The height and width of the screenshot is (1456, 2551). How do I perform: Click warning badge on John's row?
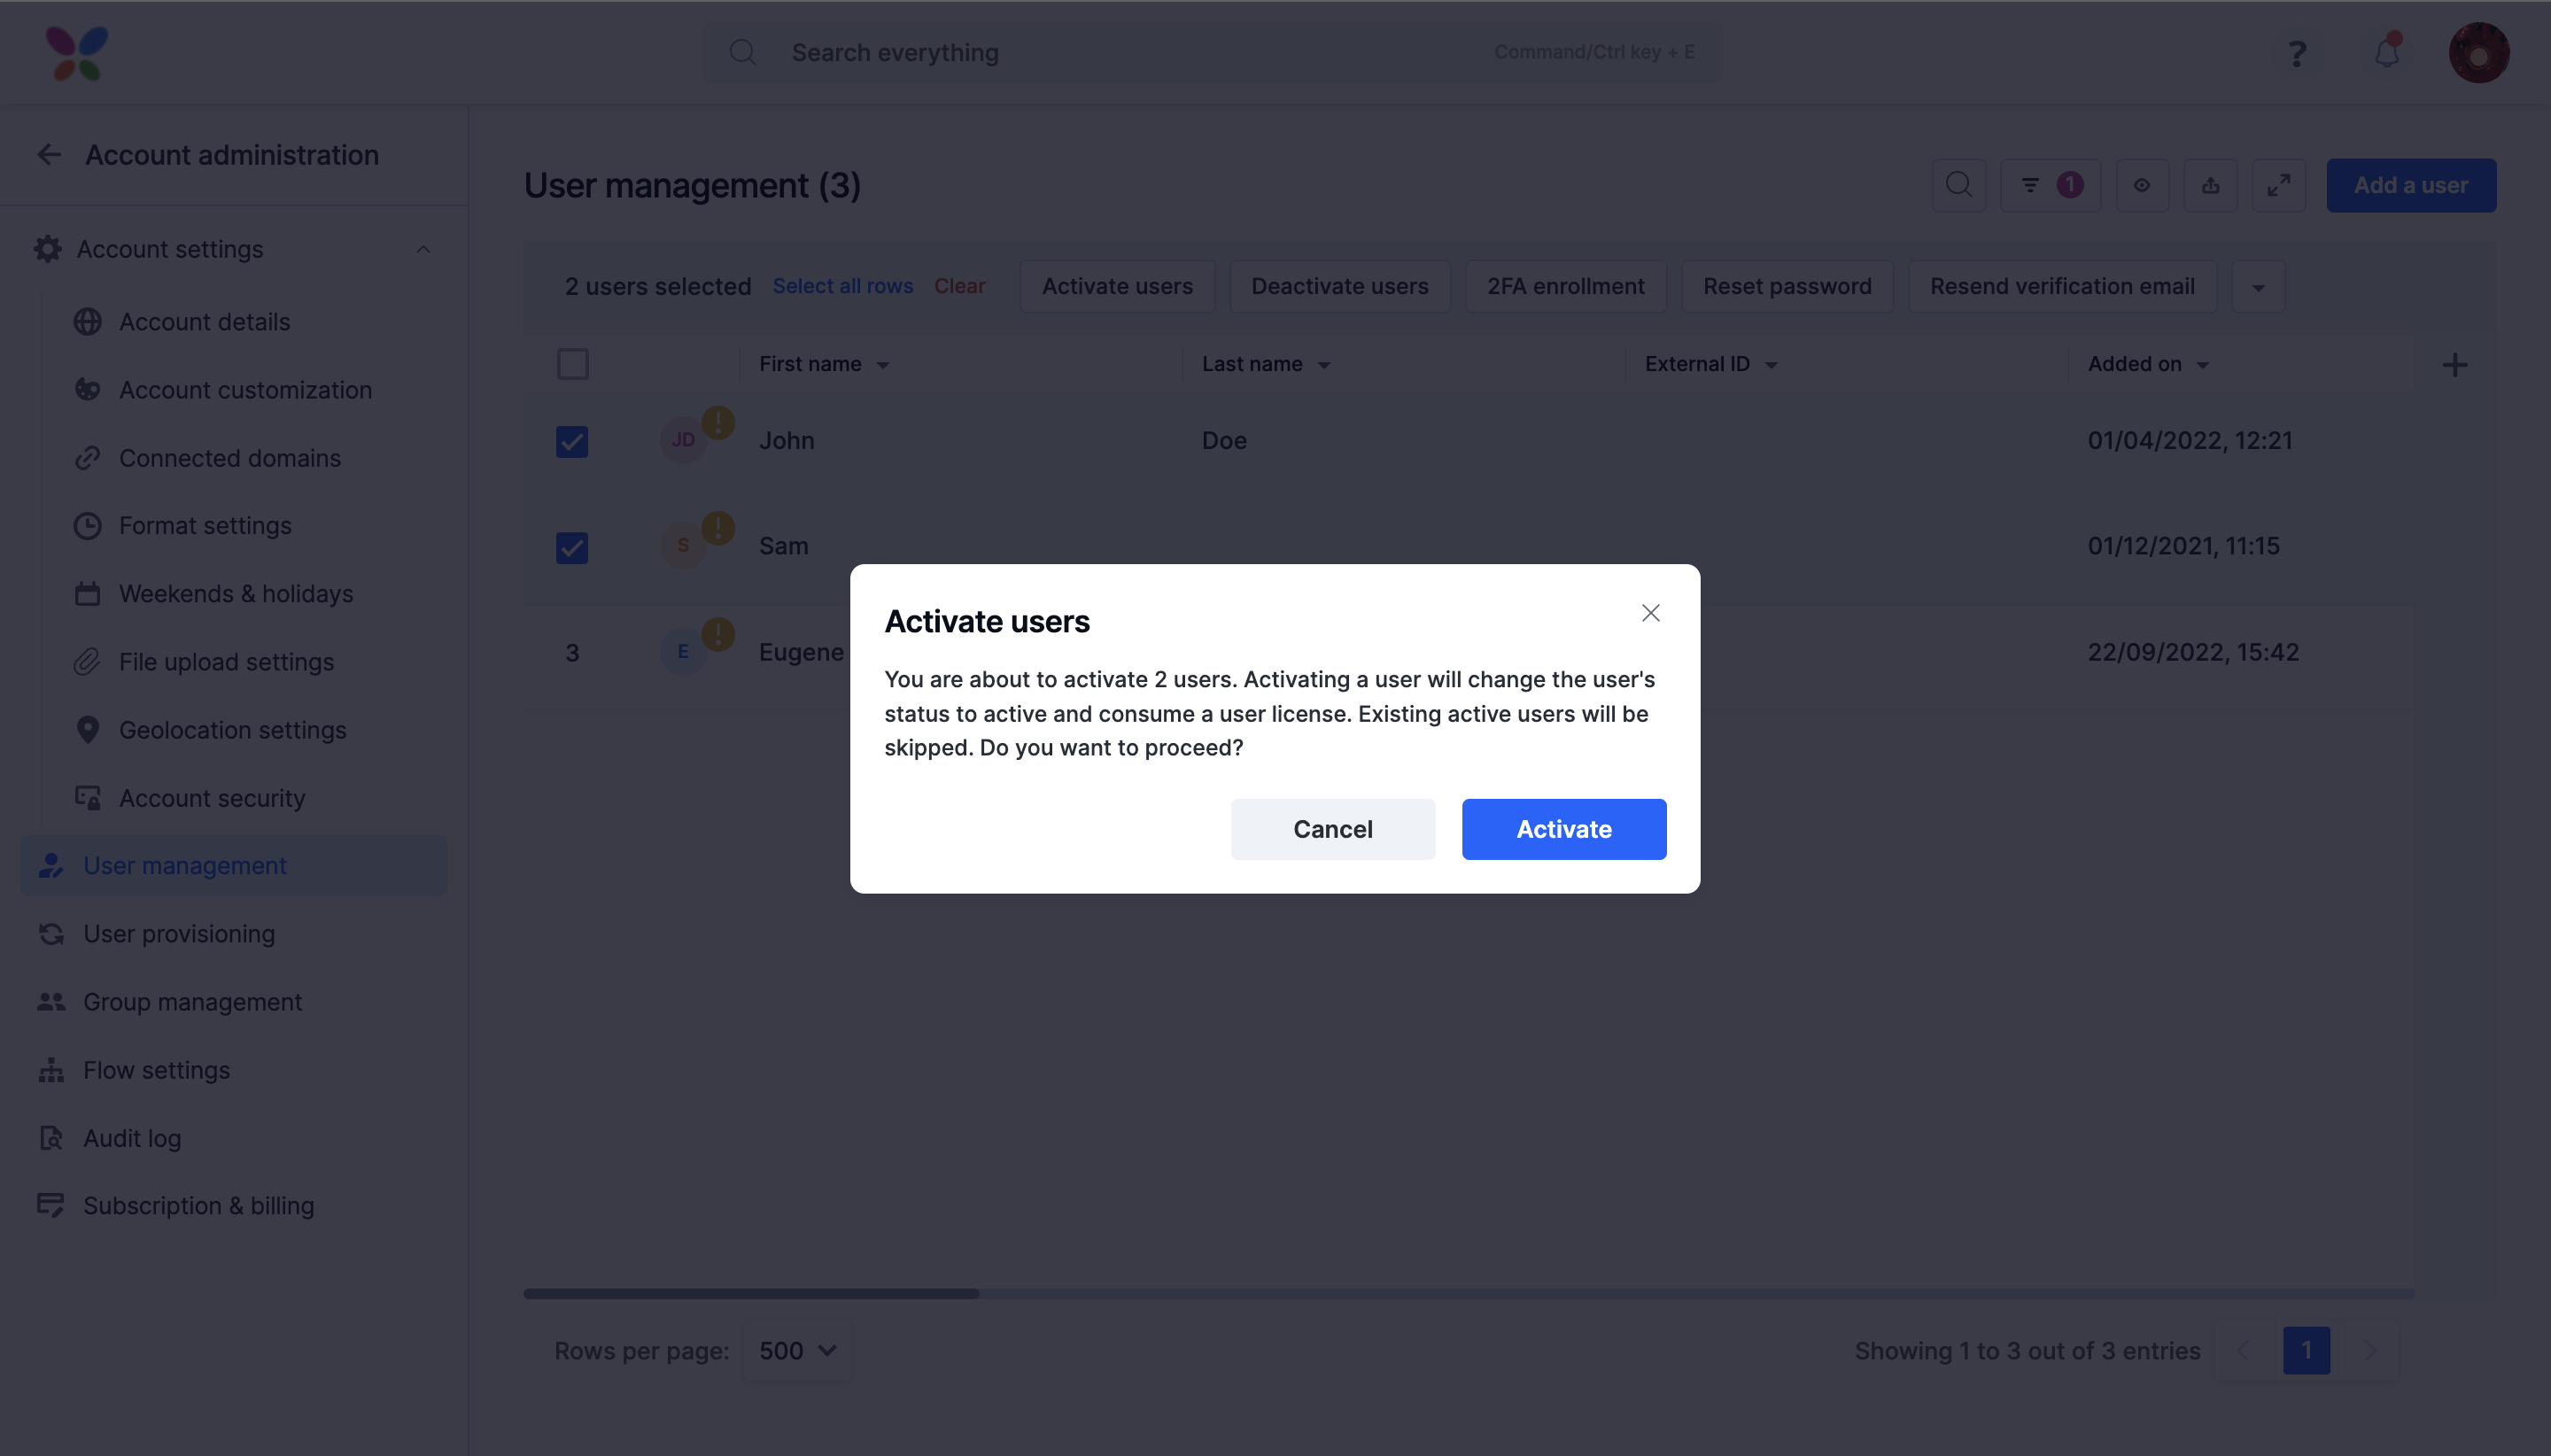click(x=718, y=422)
